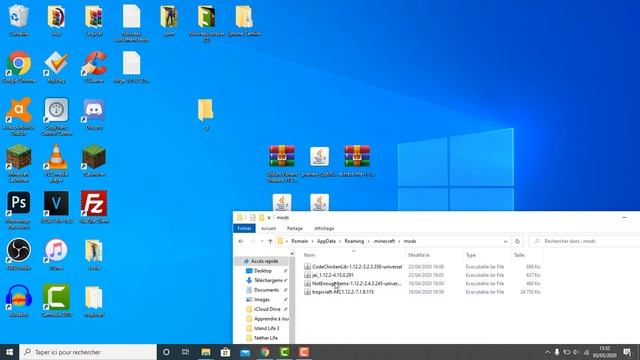Select the first WinRAR archive on desktop
Viewport: 640px width, 360px height.
pyautogui.click(x=282, y=163)
